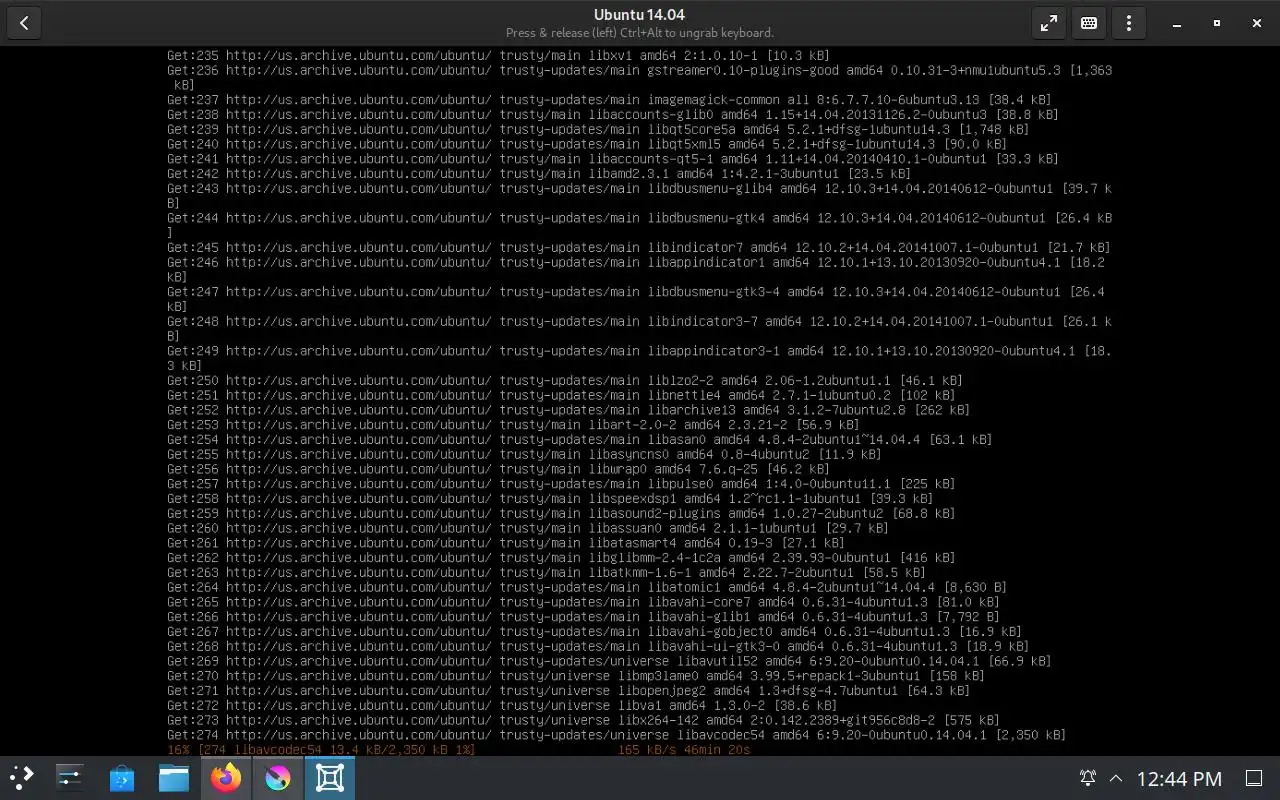Close the Ubuntu 14.04 window
The image size is (1280, 800).
[1257, 23]
